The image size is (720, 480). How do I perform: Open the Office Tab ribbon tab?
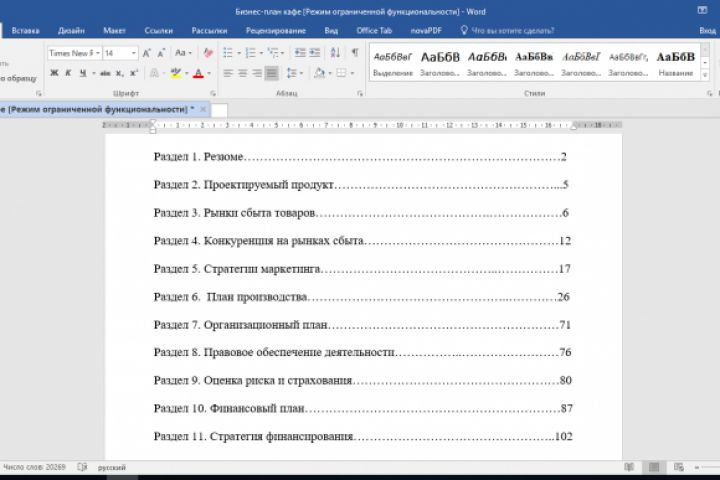(374, 30)
